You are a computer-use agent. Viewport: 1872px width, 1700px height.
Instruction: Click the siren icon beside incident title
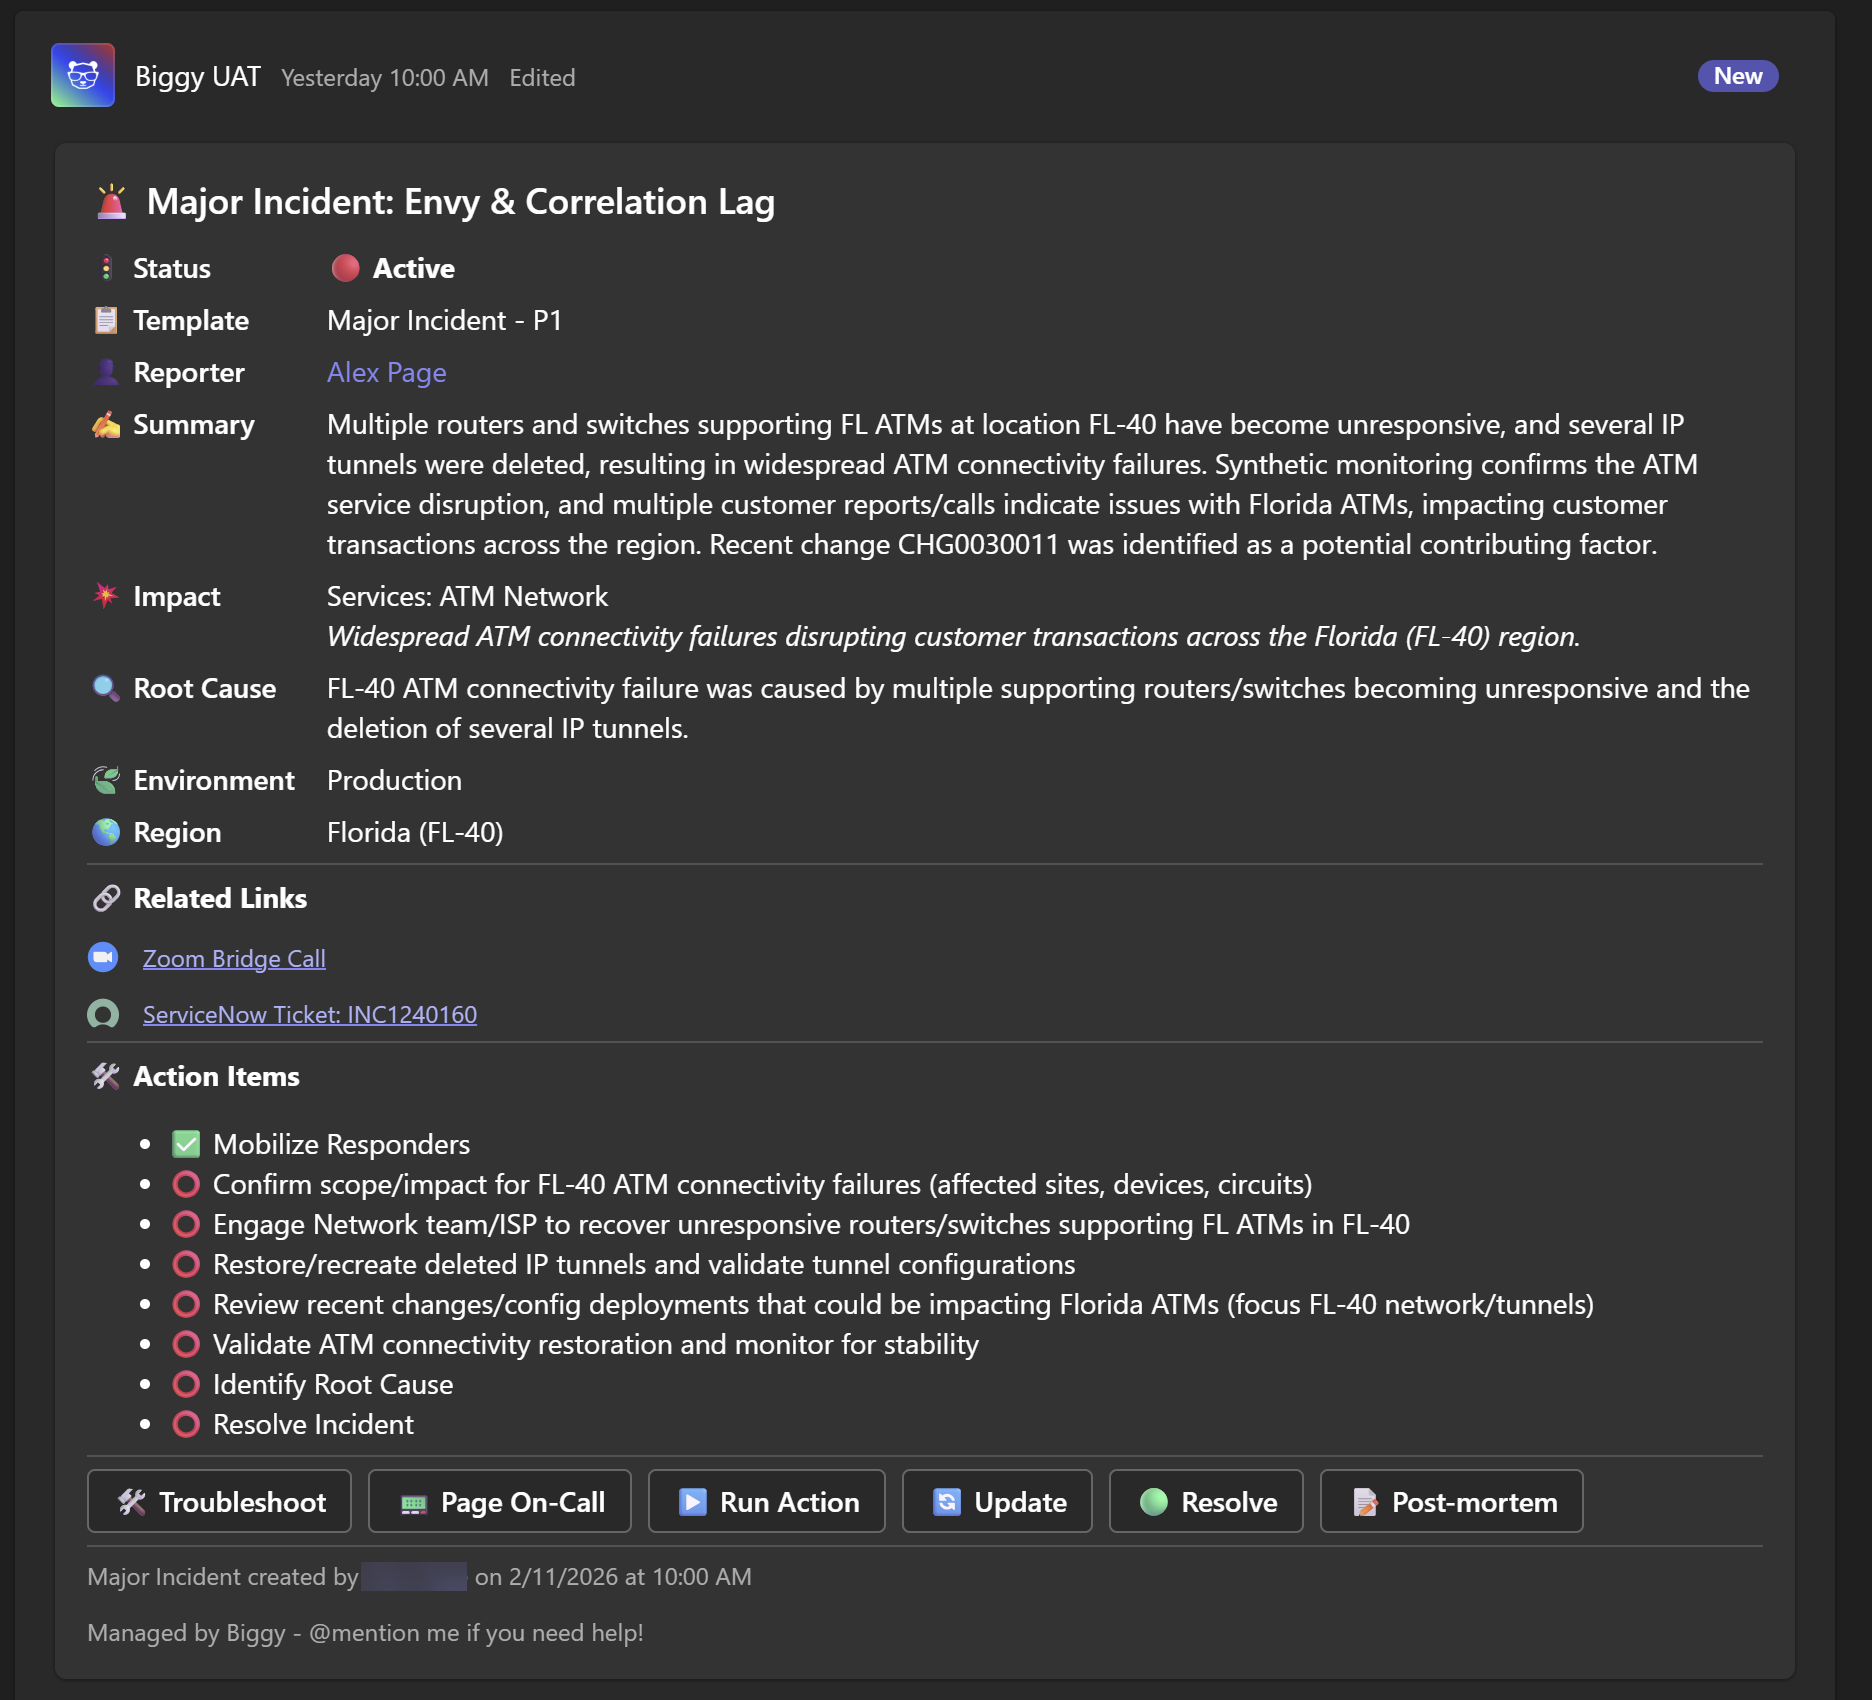[x=111, y=202]
